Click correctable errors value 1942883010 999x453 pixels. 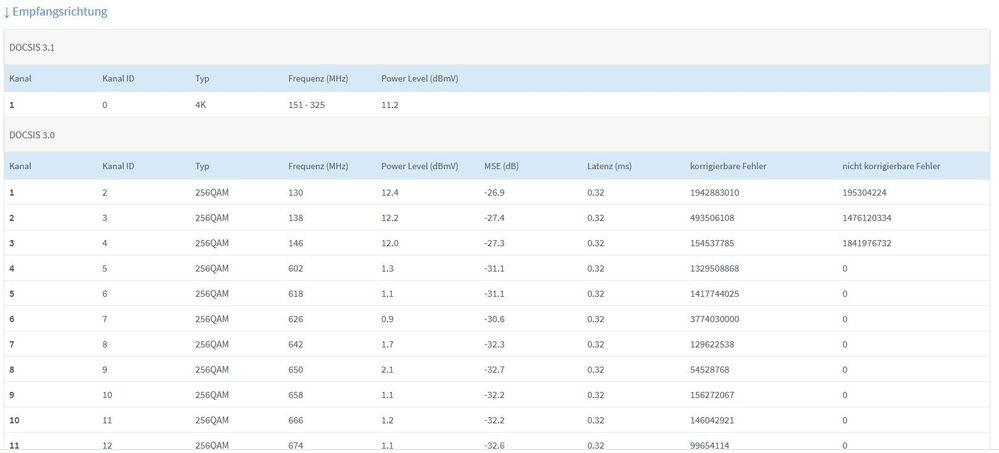click(x=715, y=192)
